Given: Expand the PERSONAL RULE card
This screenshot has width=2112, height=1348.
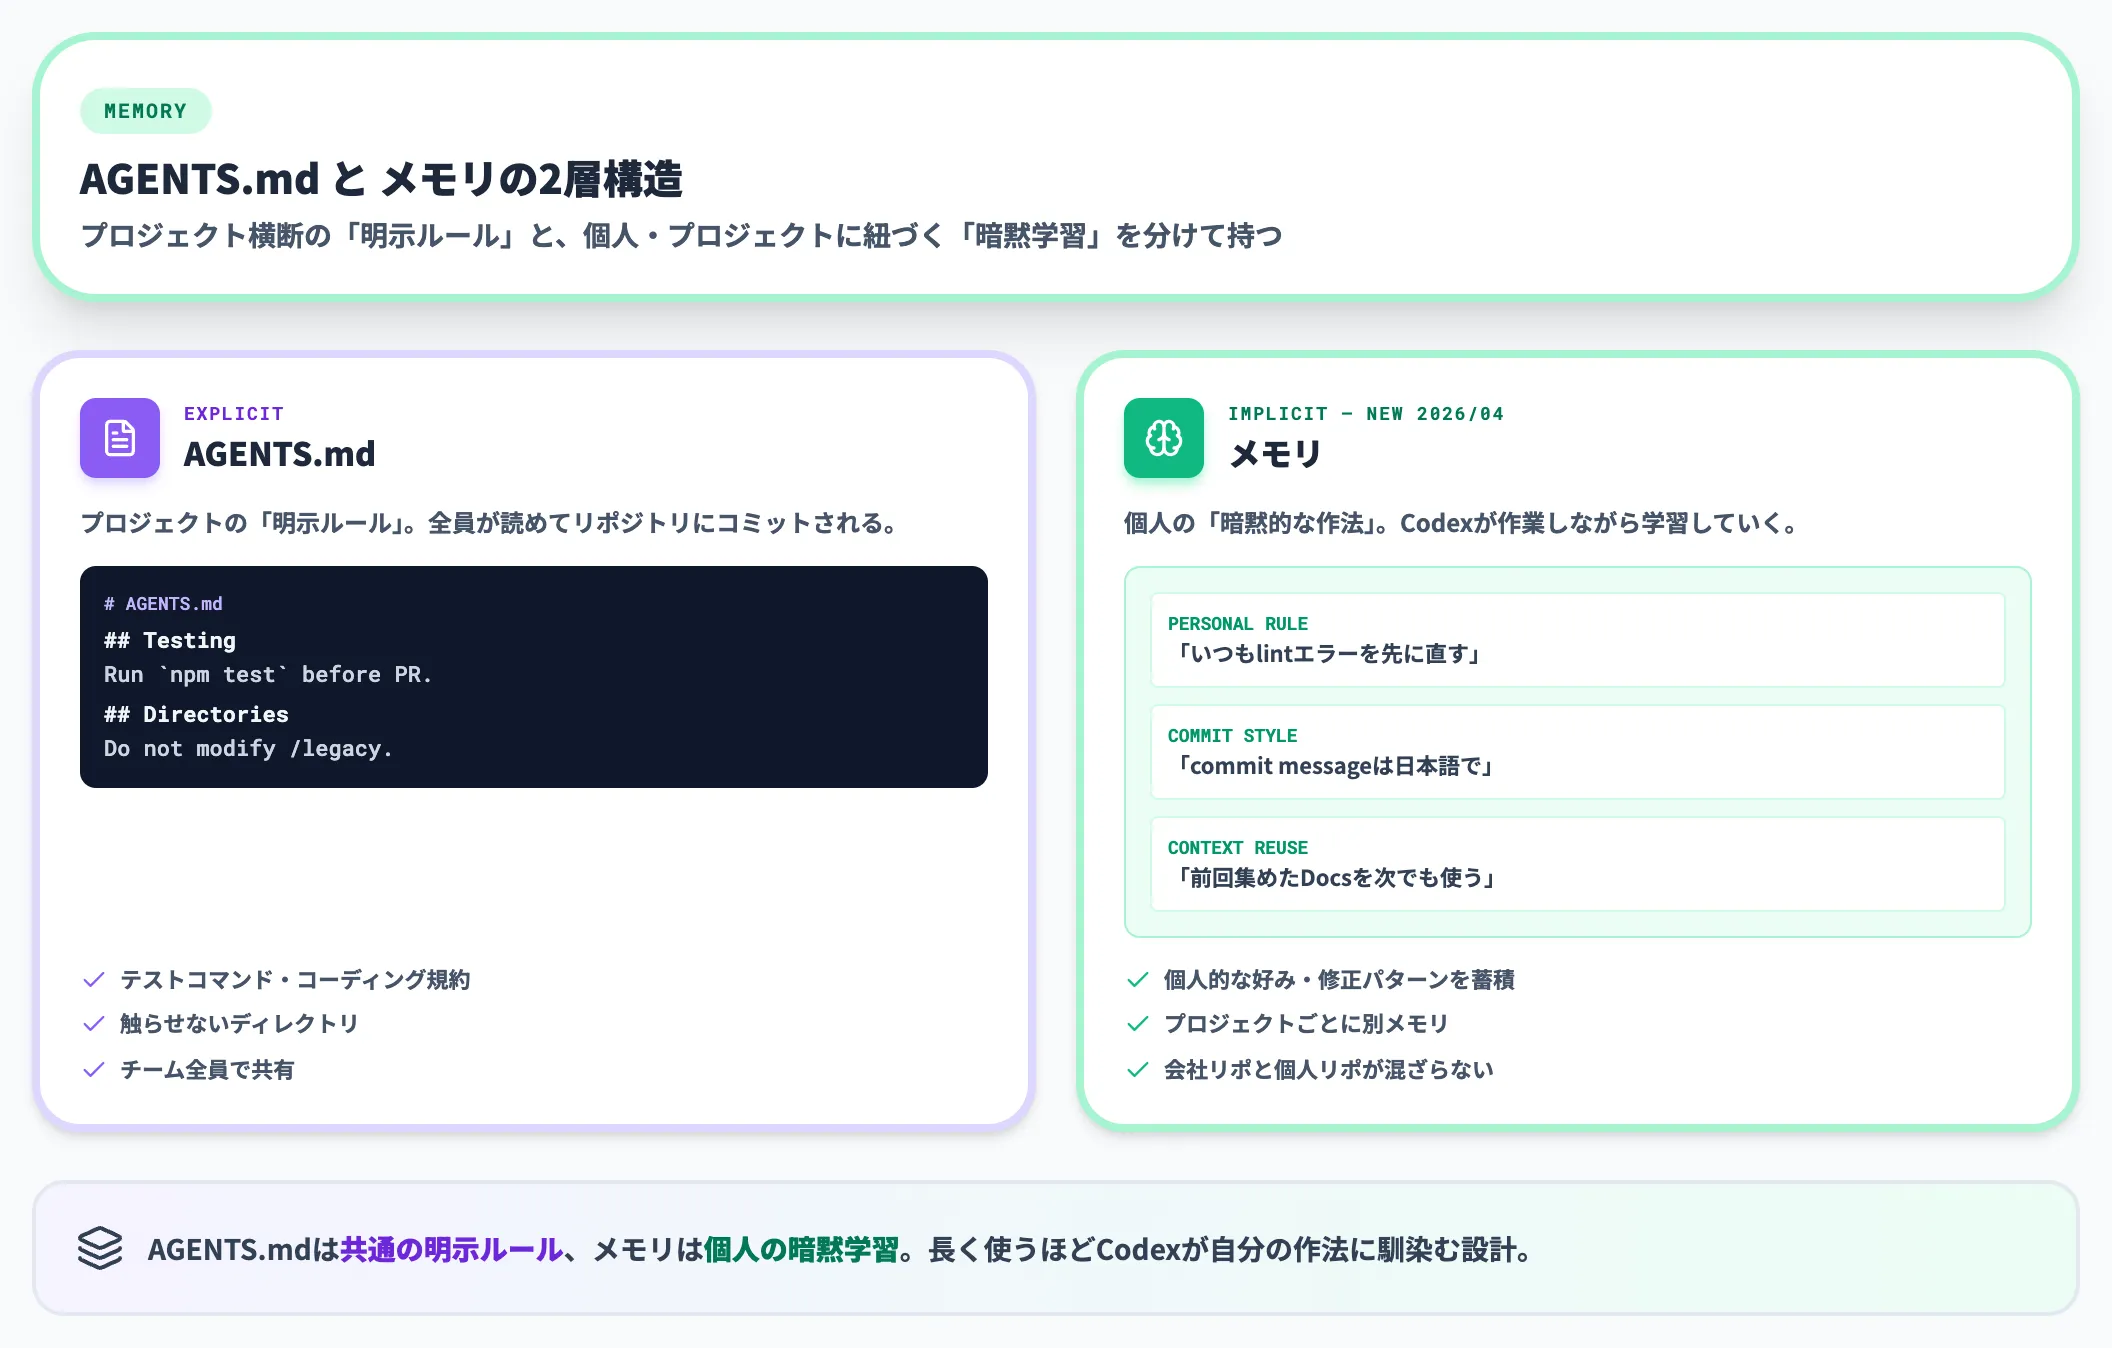Looking at the screenshot, I should (x=1578, y=640).
